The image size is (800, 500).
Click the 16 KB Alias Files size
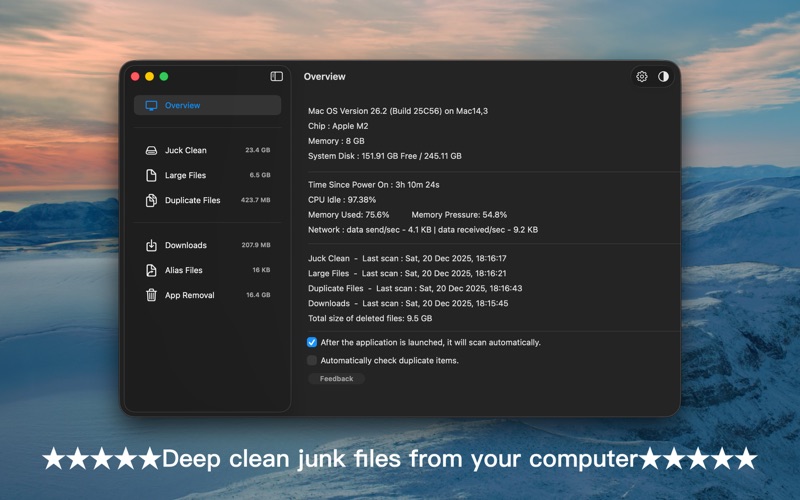point(261,270)
